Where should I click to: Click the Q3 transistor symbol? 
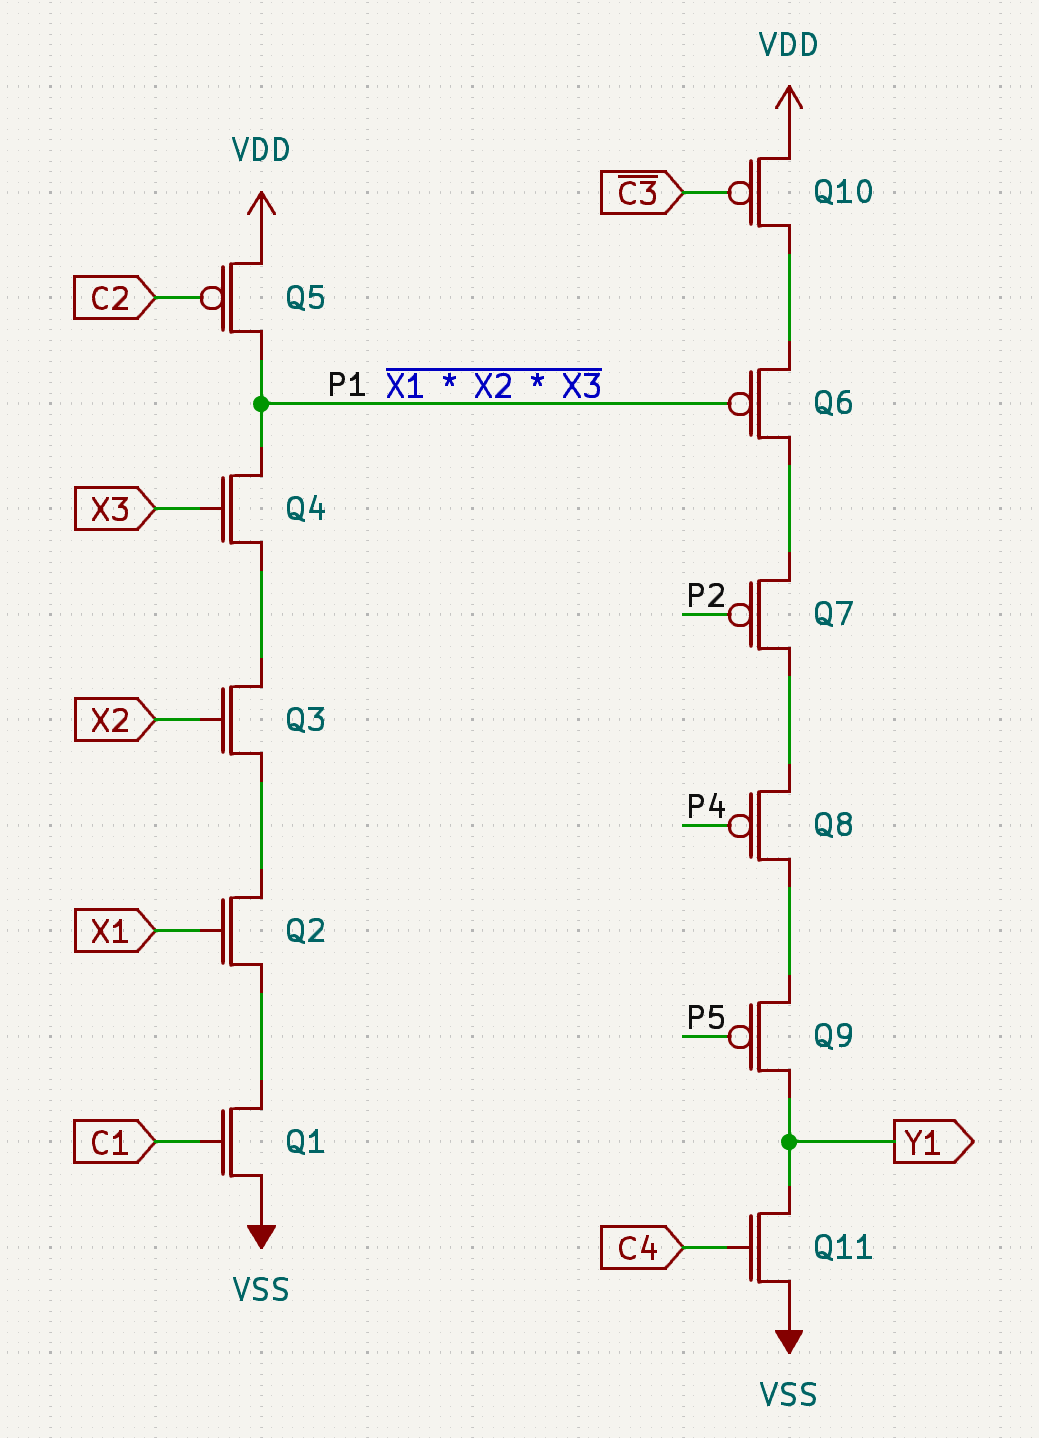click(240, 719)
